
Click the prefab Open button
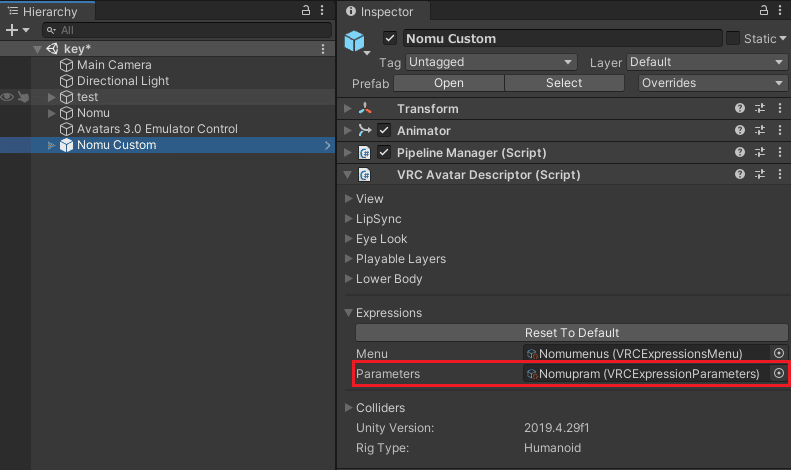click(x=449, y=83)
